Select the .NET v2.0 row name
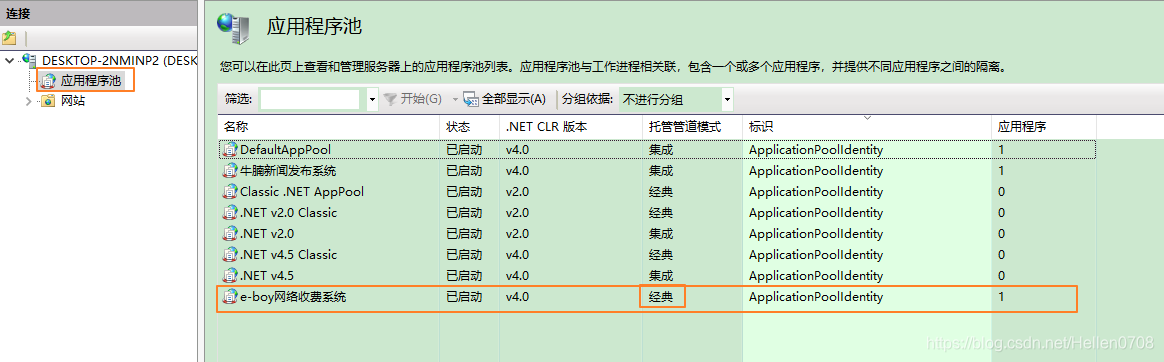Screen dimensions: 1164x362 coord(268,233)
